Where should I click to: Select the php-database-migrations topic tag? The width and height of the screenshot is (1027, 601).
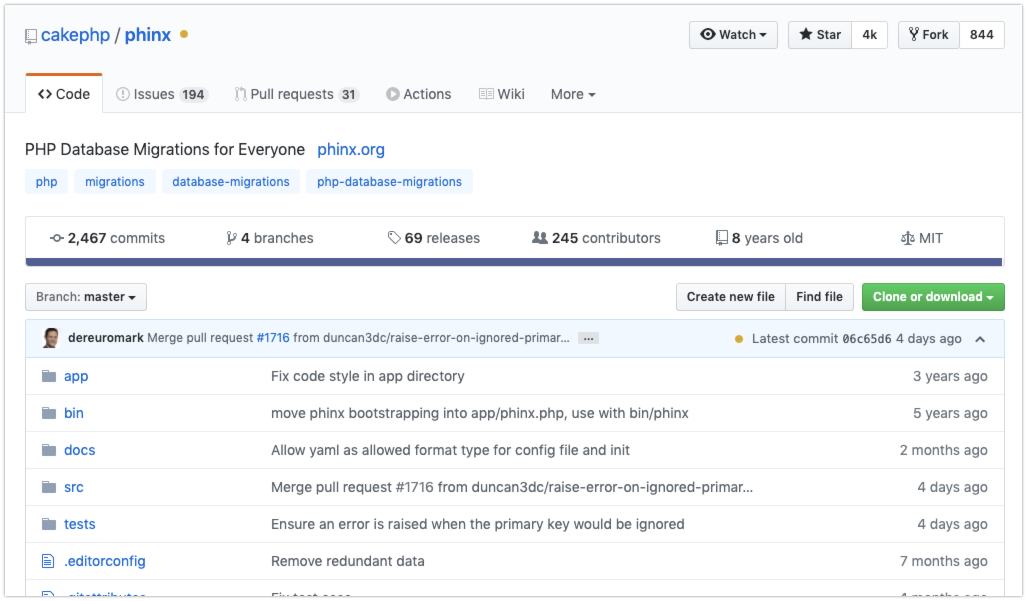(389, 181)
